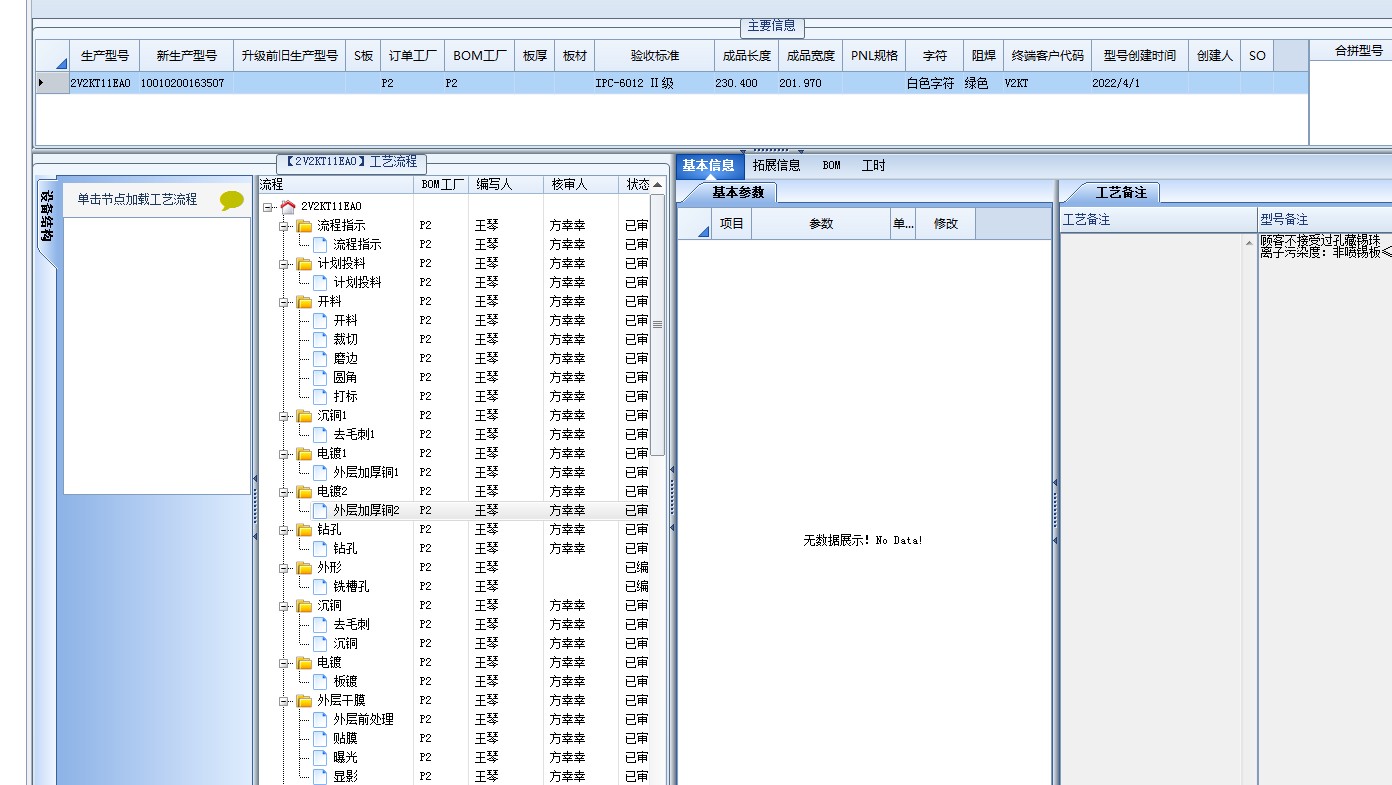Screen dimensions: 1392x785
Task: Click the 成品长度 column header
Action: [x=747, y=56]
